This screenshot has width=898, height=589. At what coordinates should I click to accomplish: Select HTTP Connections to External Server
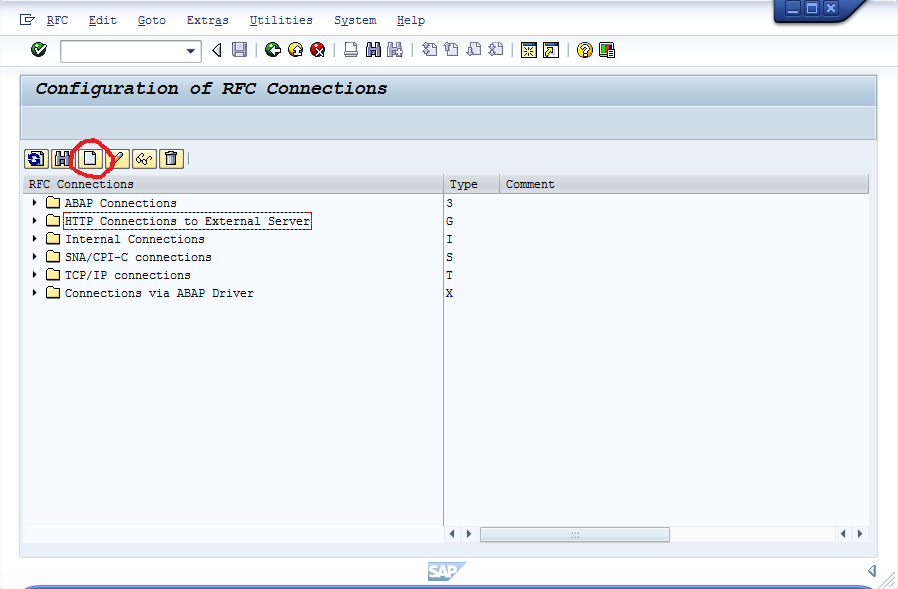[187, 221]
